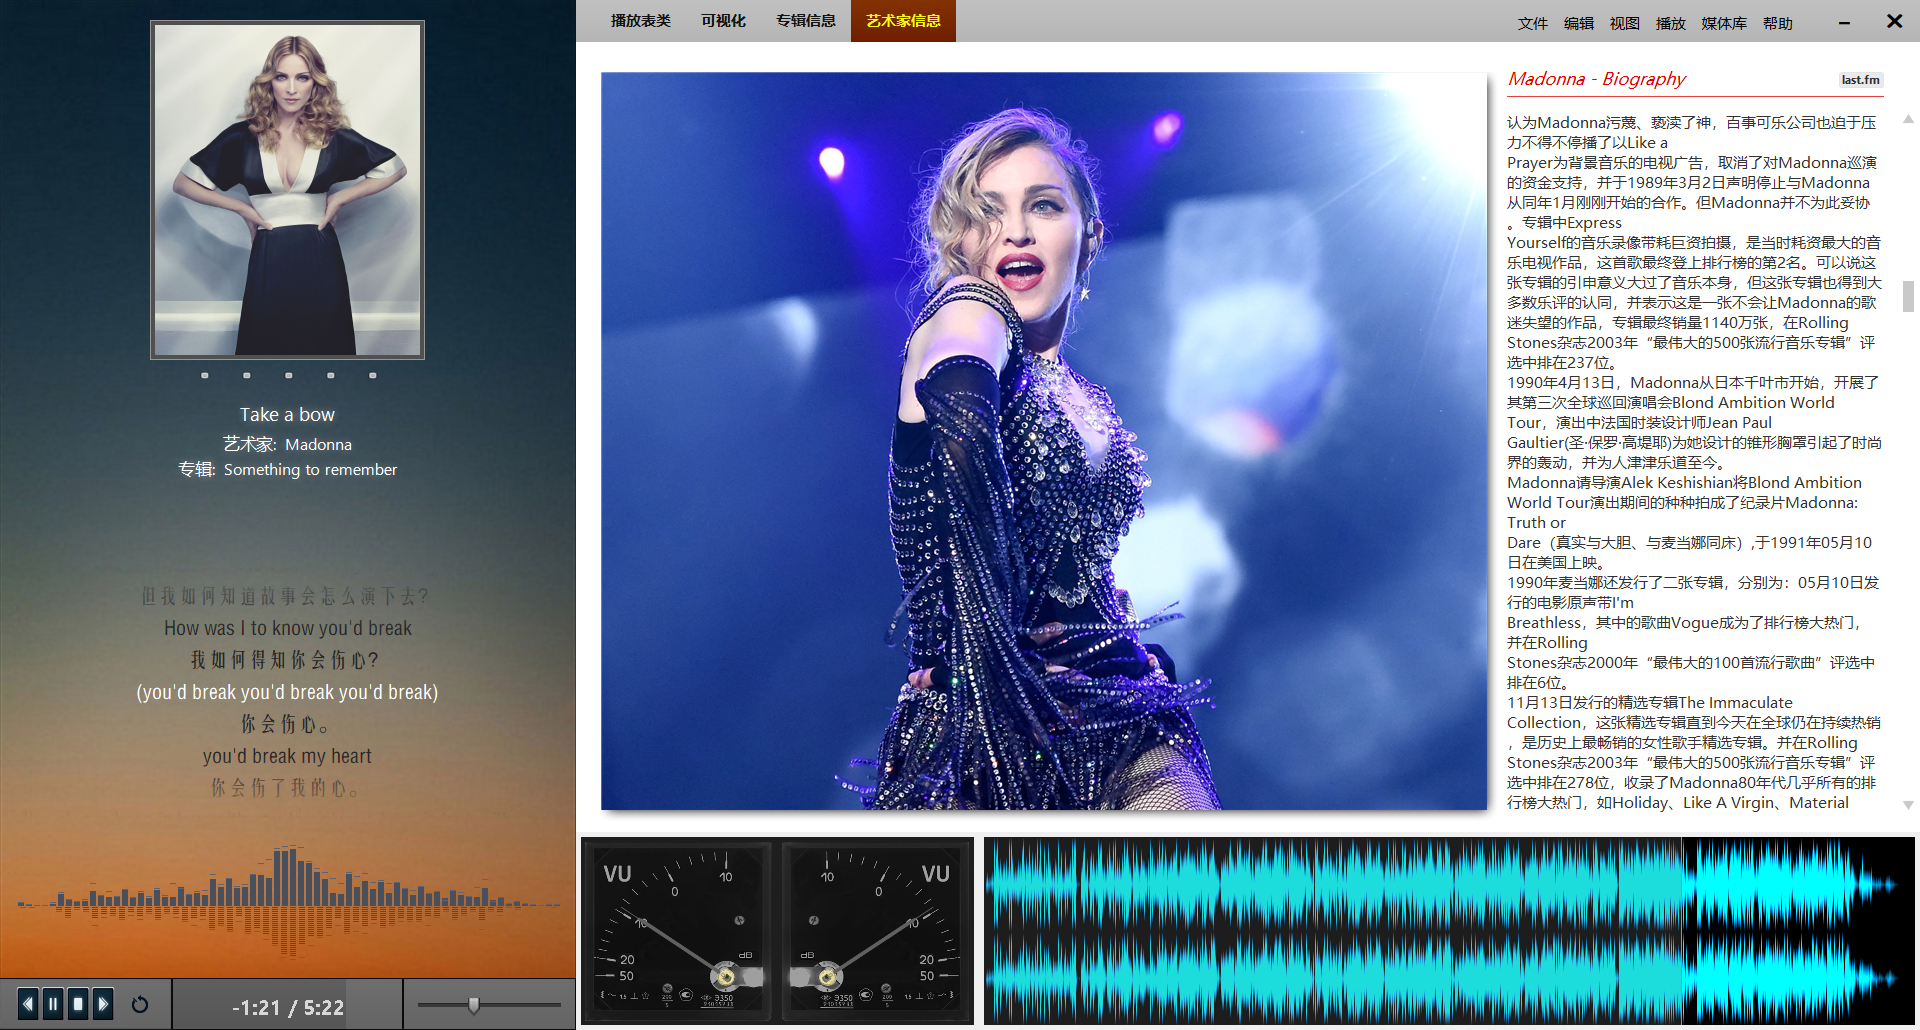Click the song title Take a bow
This screenshot has width=1920, height=1030.
pyautogui.click(x=288, y=414)
